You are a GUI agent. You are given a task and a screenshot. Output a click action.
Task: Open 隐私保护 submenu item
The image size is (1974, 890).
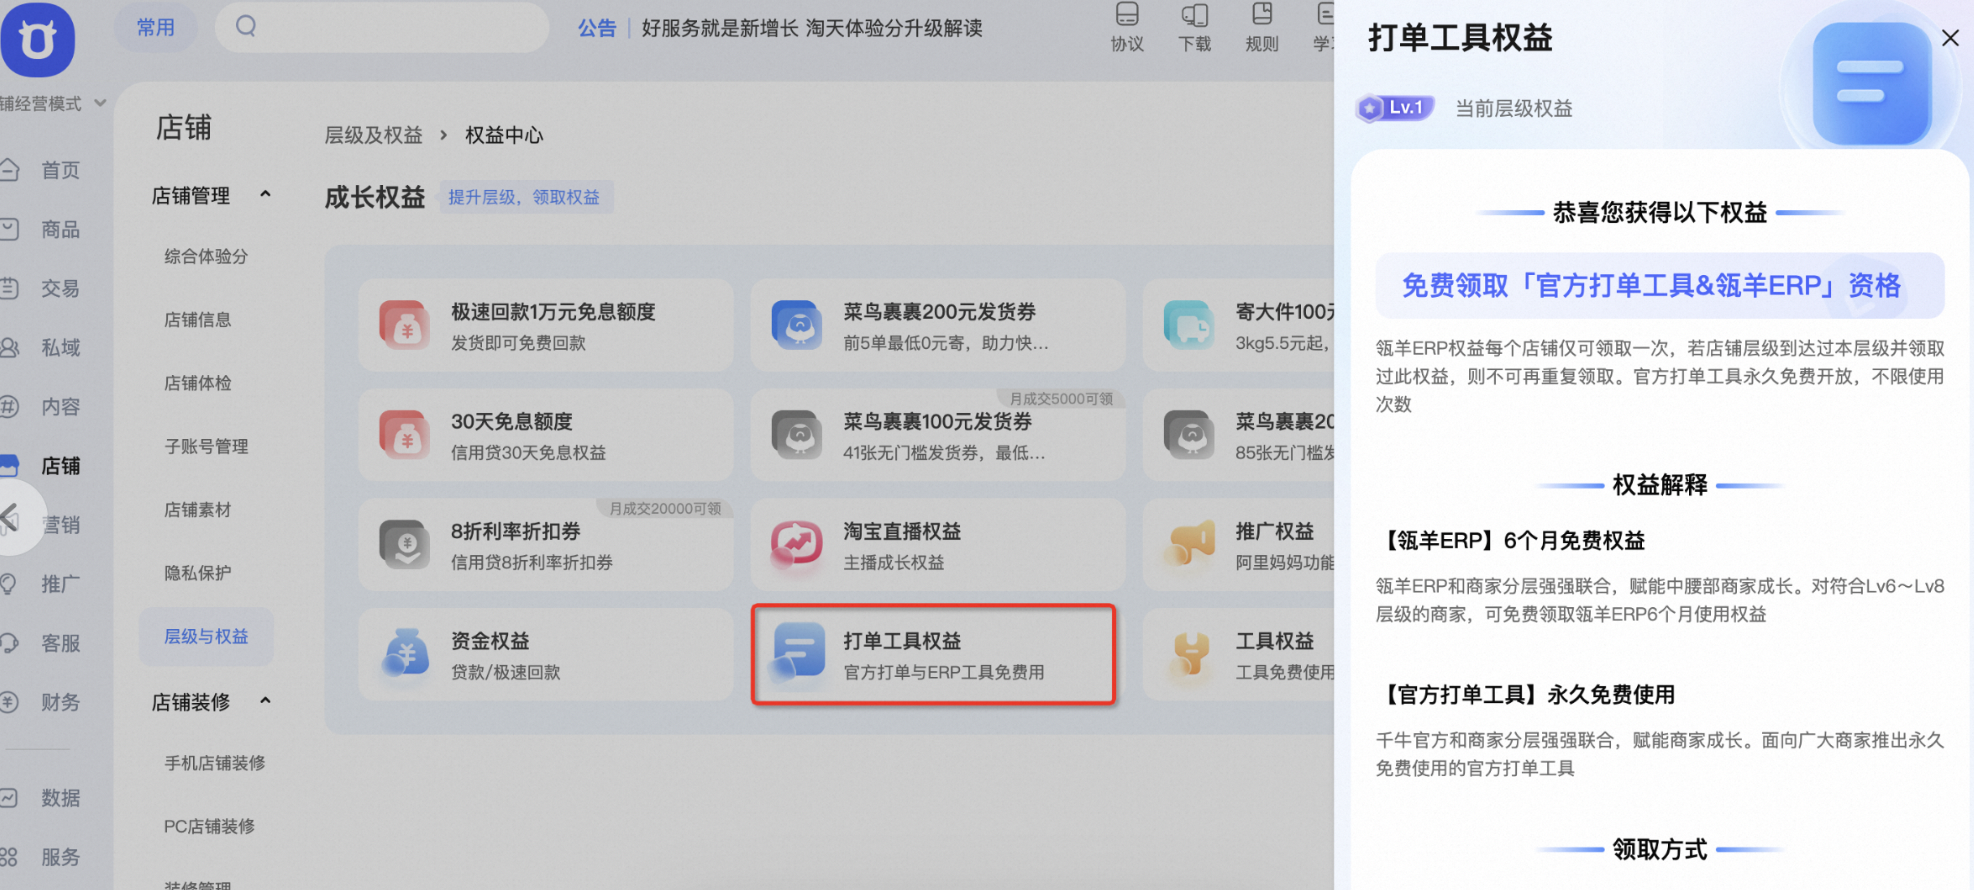pos(198,572)
